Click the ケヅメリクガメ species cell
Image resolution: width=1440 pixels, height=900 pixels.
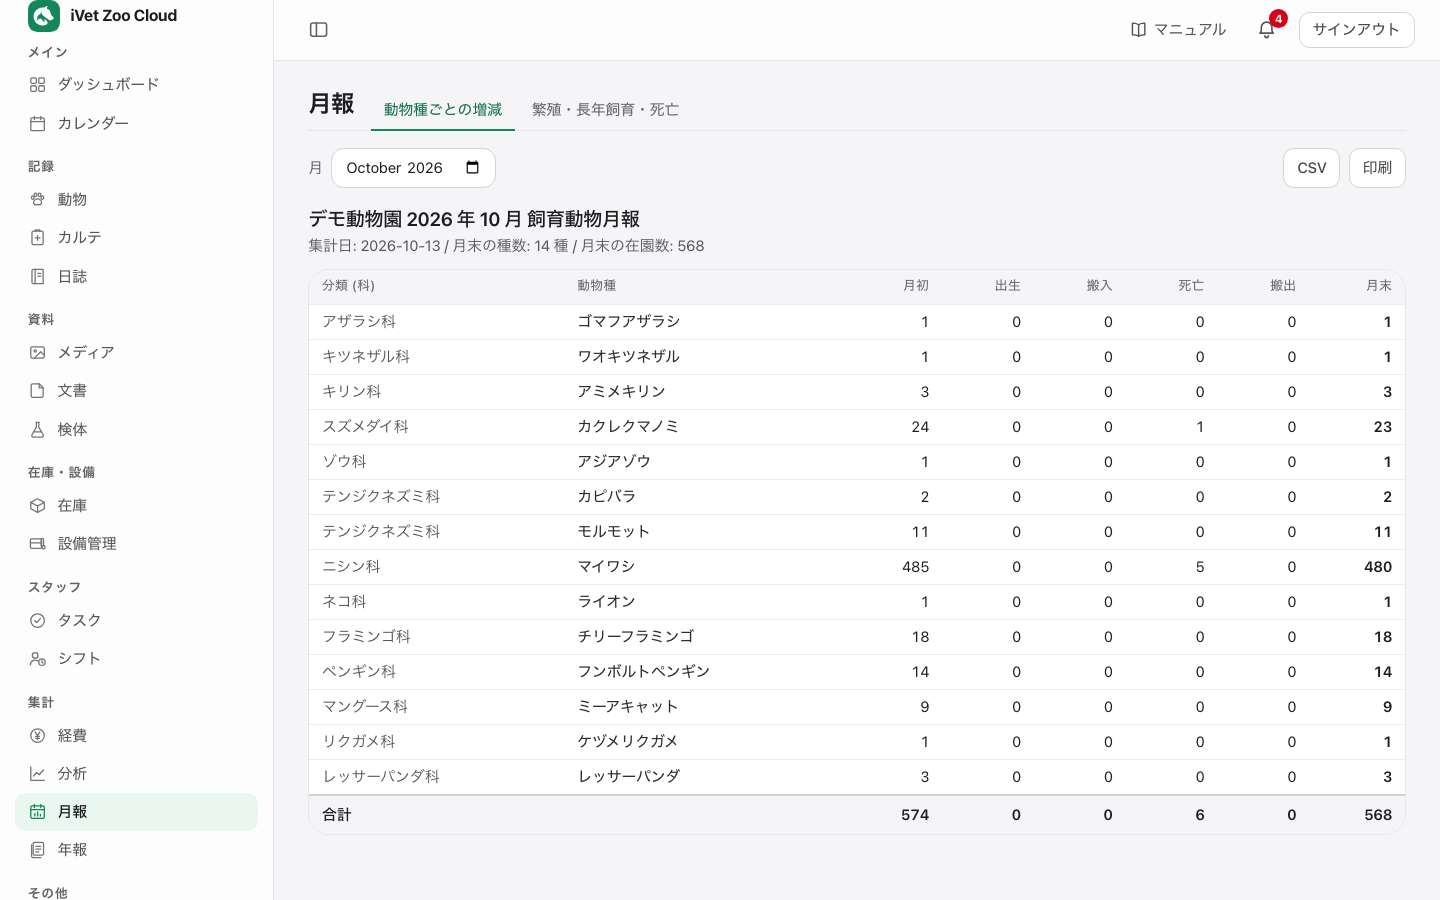tap(628, 742)
